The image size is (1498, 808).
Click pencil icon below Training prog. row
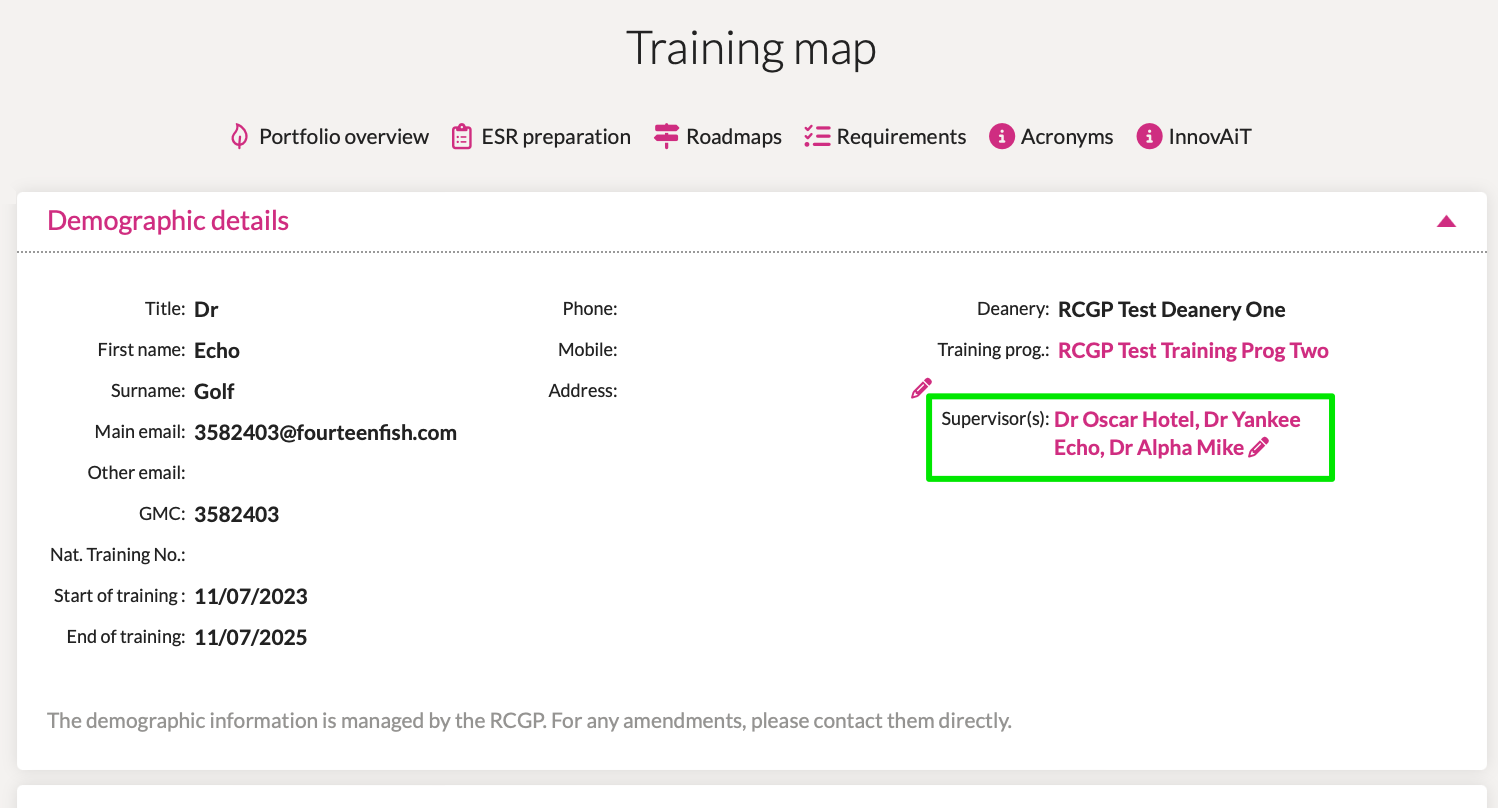point(921,389)
